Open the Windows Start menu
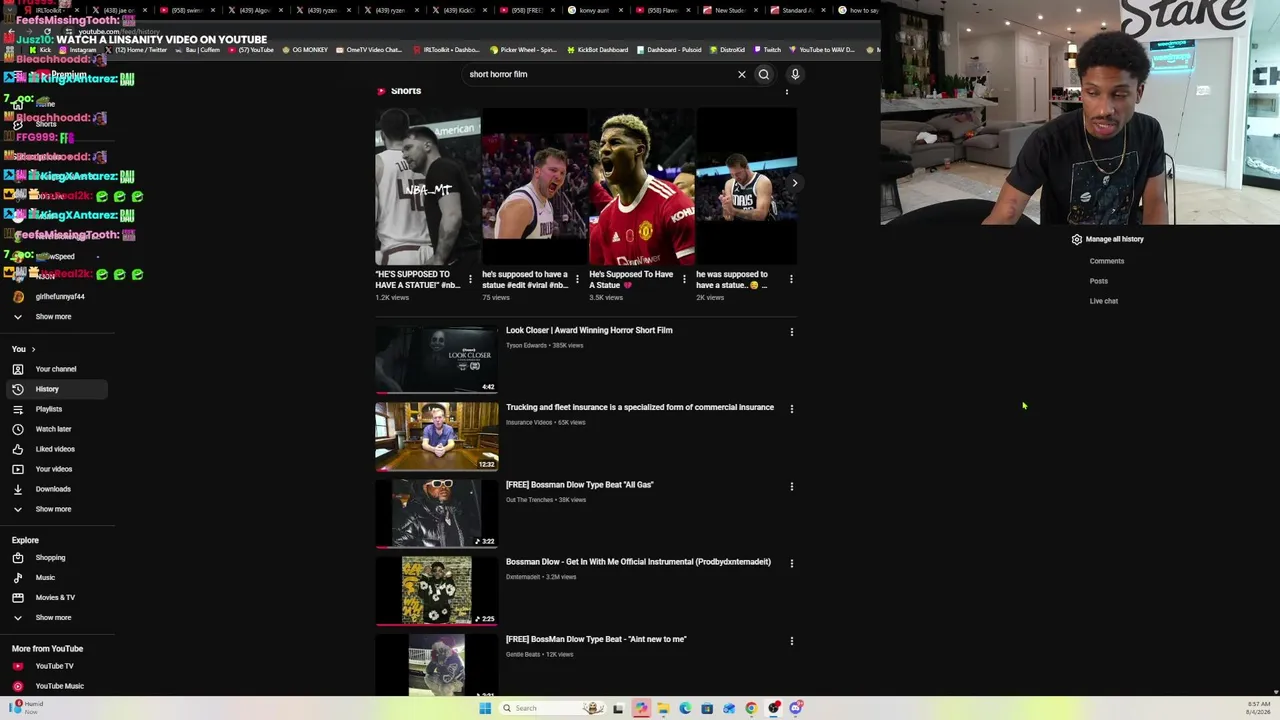Image resolution: width=1280 pixels, height=720 pixels. [485, 708]
